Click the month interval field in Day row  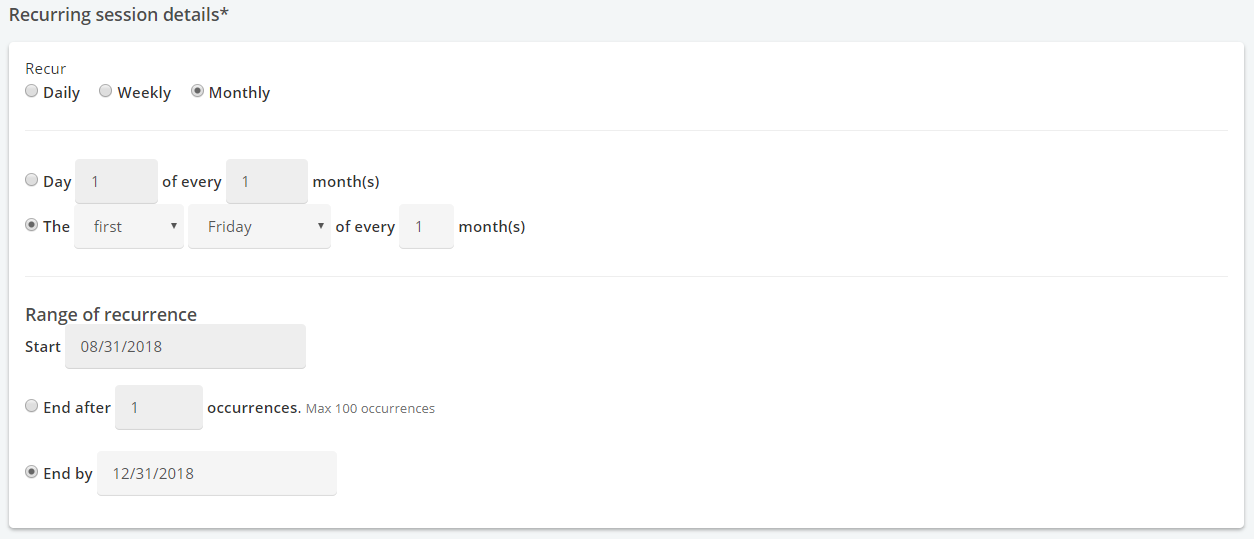click(x=267, y=182)
